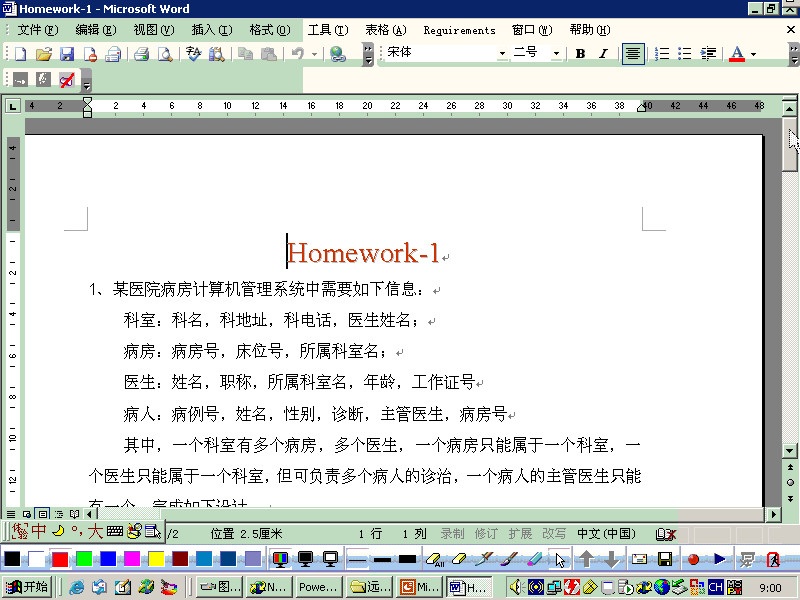Launch Internet Explorer from quick launch
Viewport: 800px width, 600px height.
77,587
